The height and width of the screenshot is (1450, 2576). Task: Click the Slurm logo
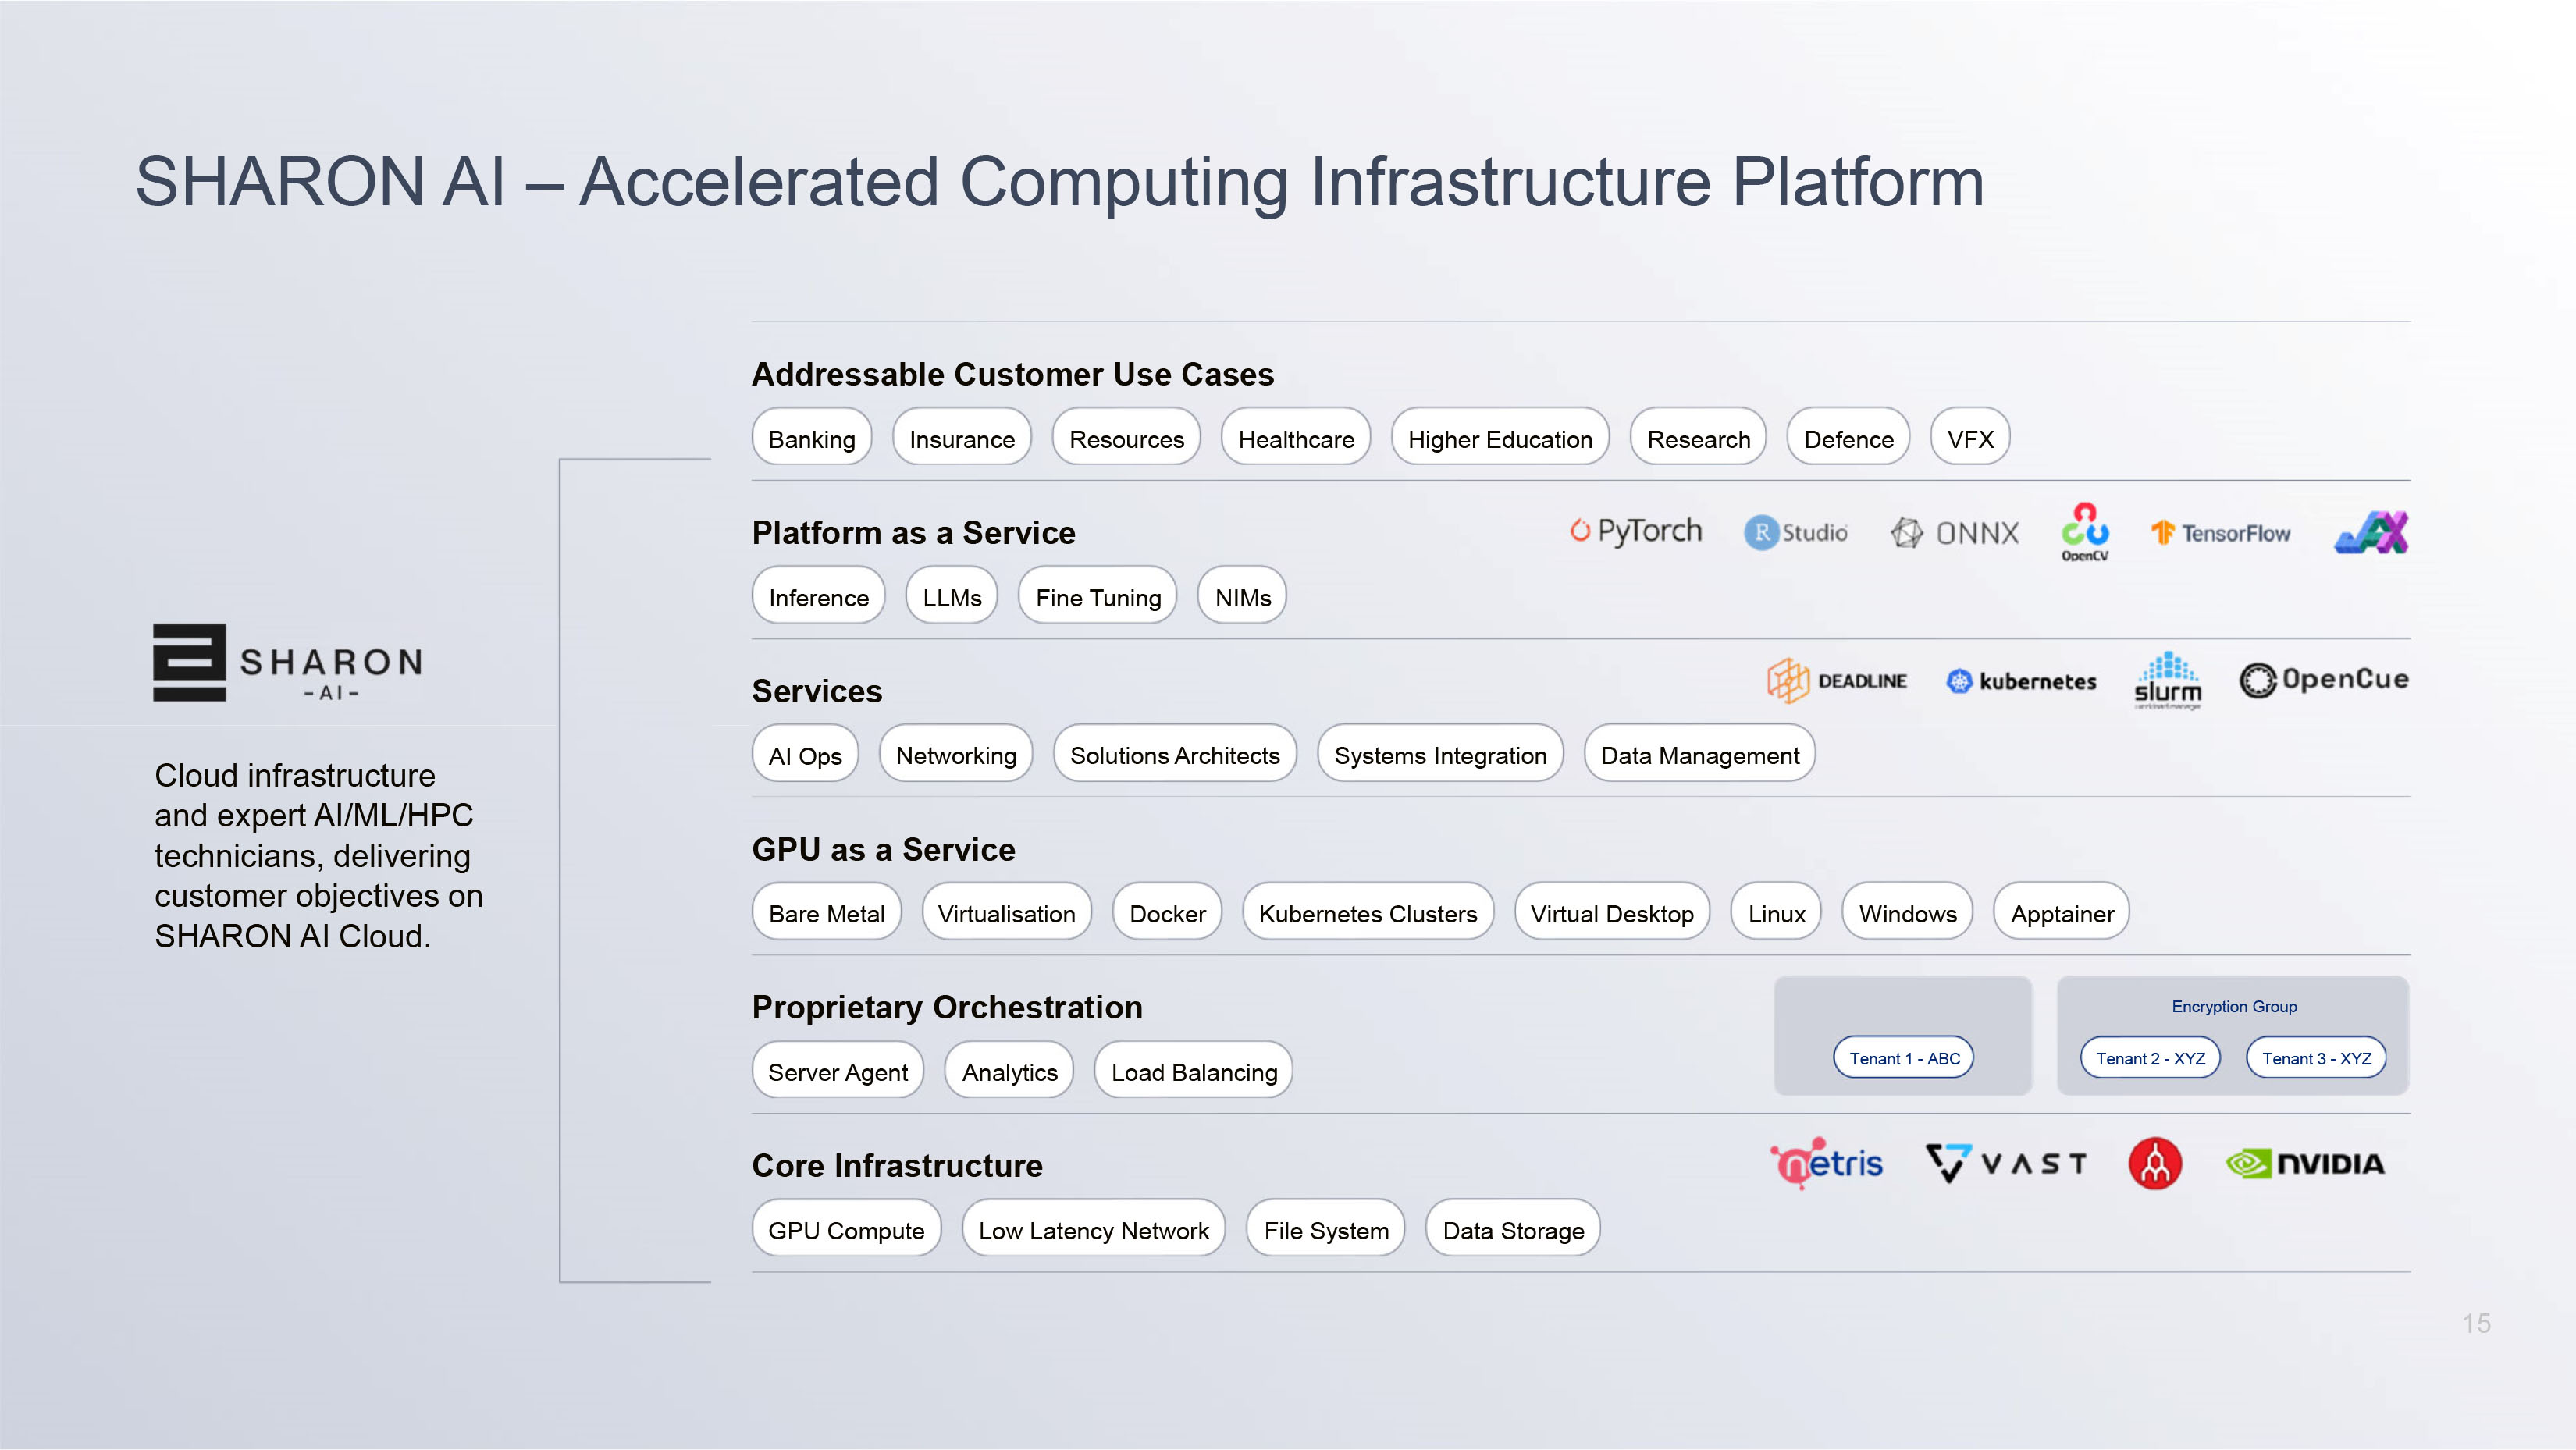2168,681
